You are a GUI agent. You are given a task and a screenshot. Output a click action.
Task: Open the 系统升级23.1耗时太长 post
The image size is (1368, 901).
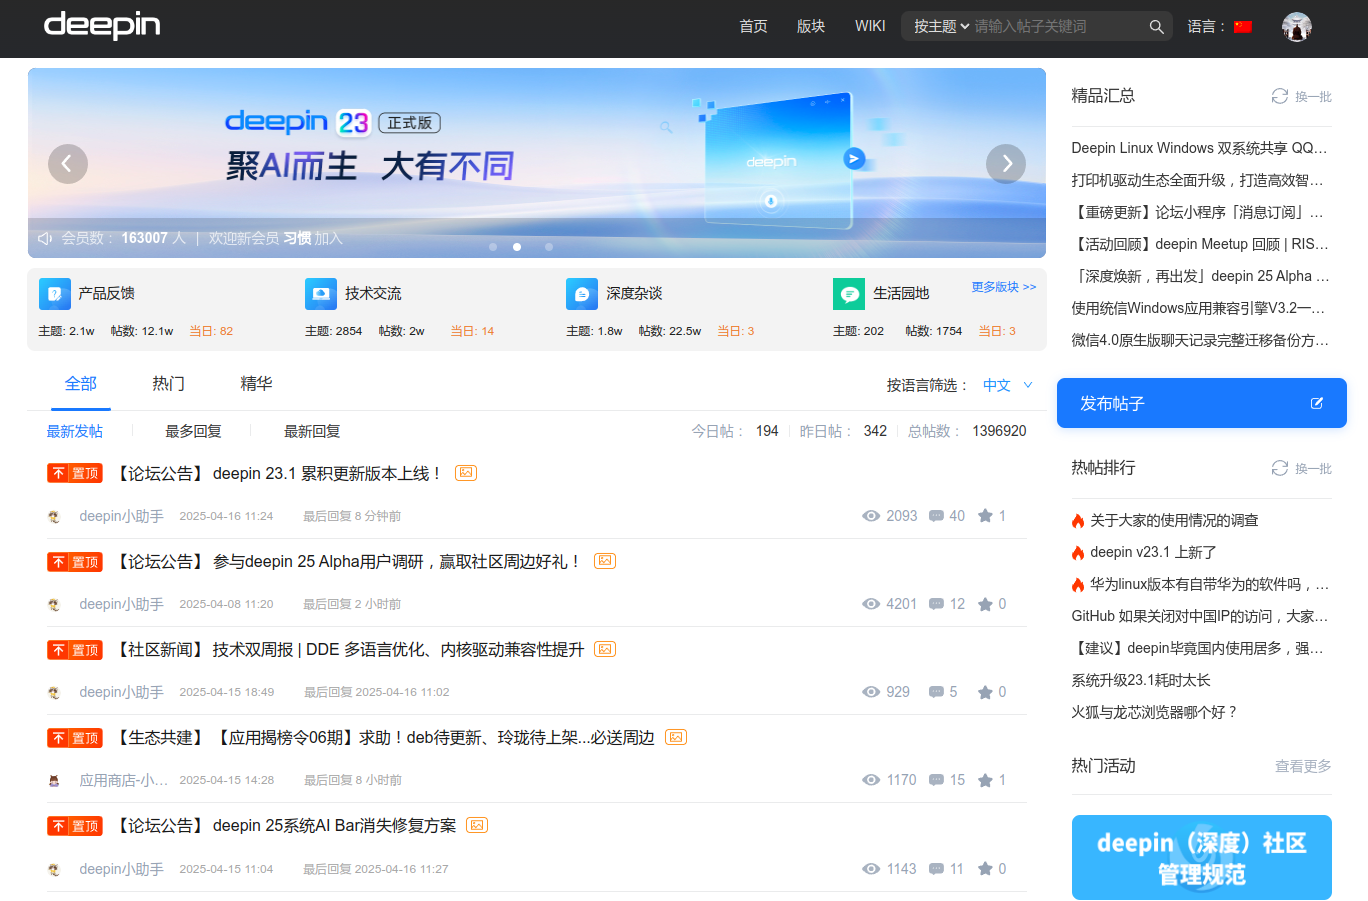(1141, 680)
